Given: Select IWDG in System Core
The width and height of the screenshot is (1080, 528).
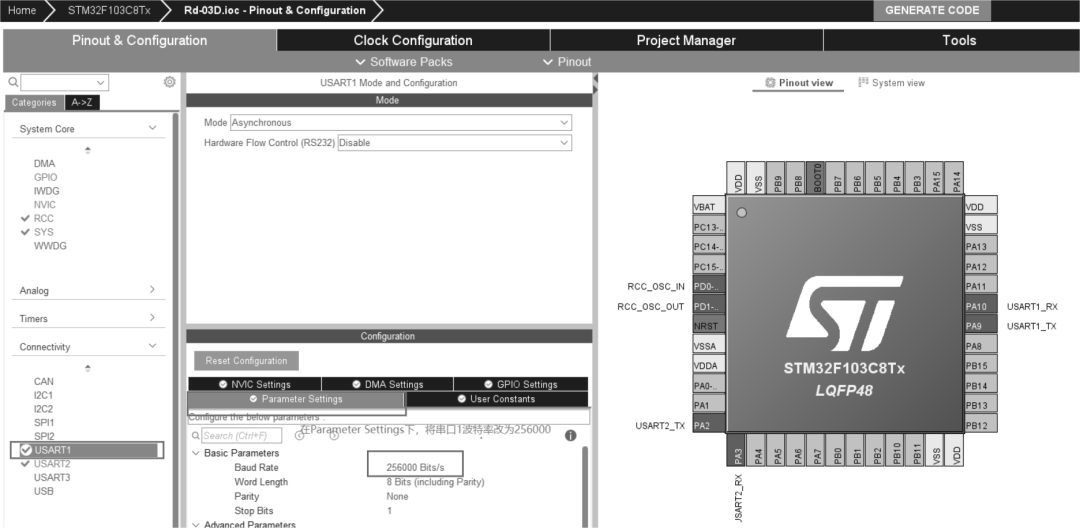Looking at the screenshot, I should [46, 191].
